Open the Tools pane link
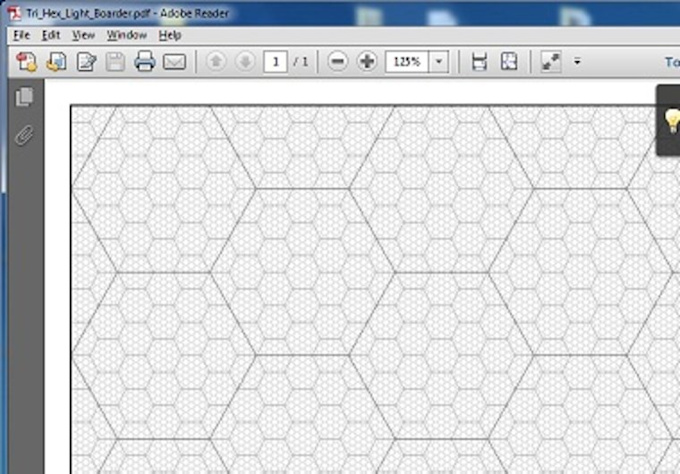This screenshot has width=680, height=474. pyautogui.click(x=672, y=62)
